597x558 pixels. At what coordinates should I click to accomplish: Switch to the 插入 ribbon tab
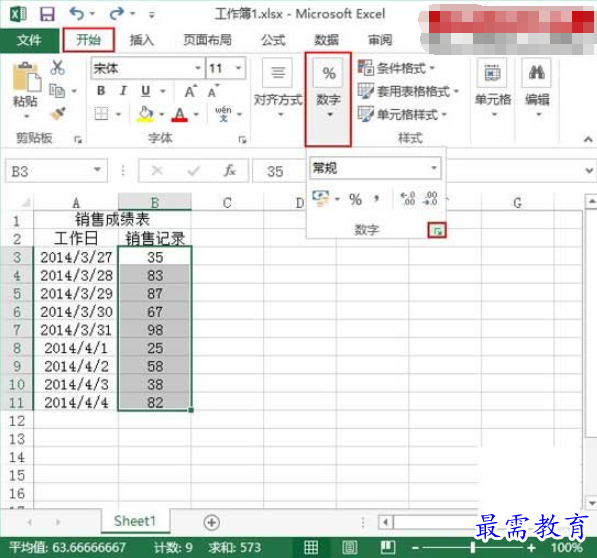point(142,40)
